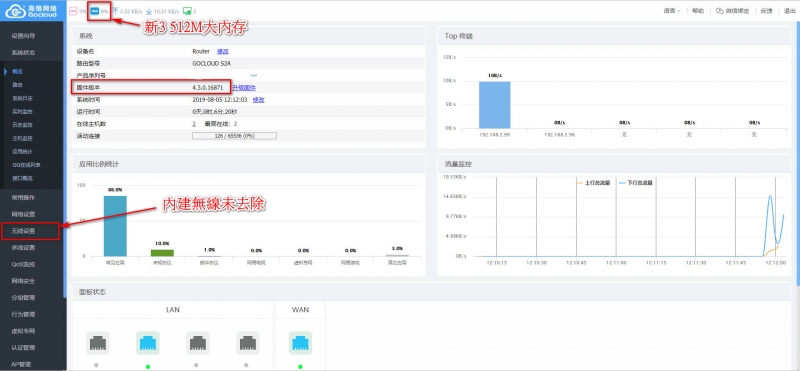This screenshot has width=800, height=371.
Task: Open 历史监控 history monitoring
Action: point(22,125)
